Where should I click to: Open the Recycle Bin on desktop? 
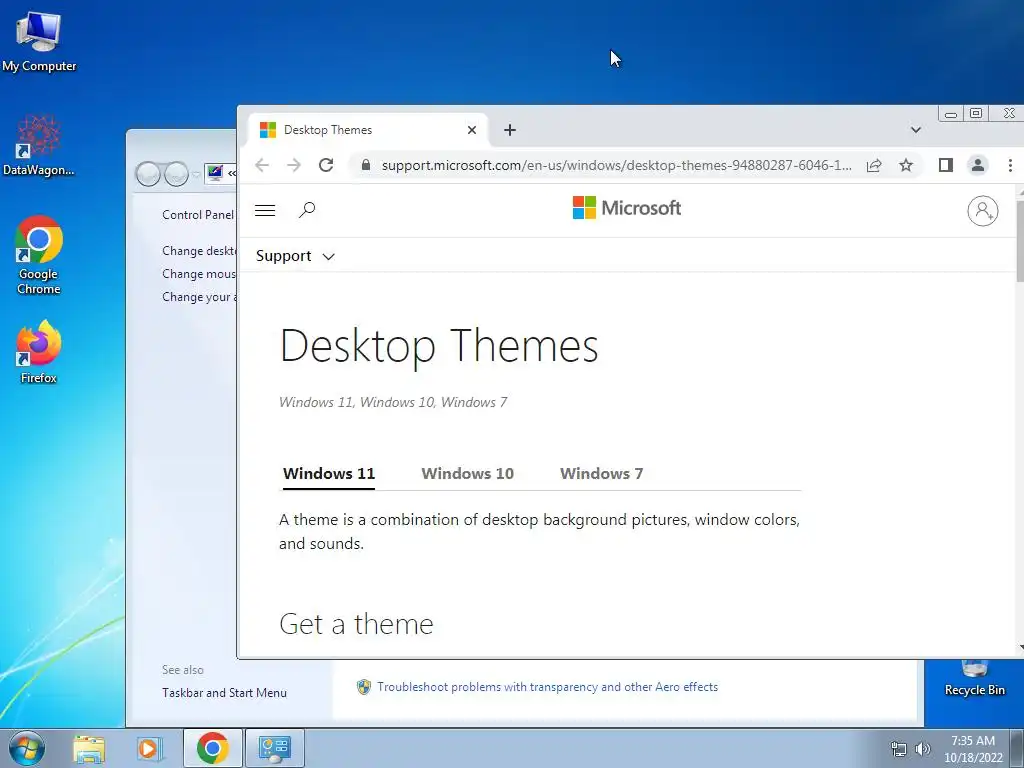coord(974,679)
